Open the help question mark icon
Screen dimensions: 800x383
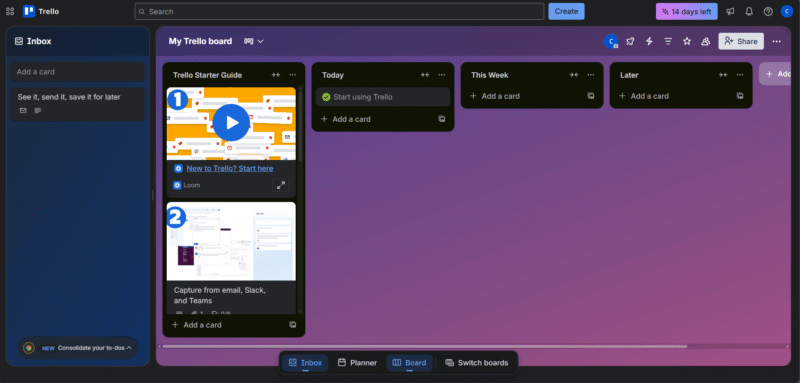[768, 11]
